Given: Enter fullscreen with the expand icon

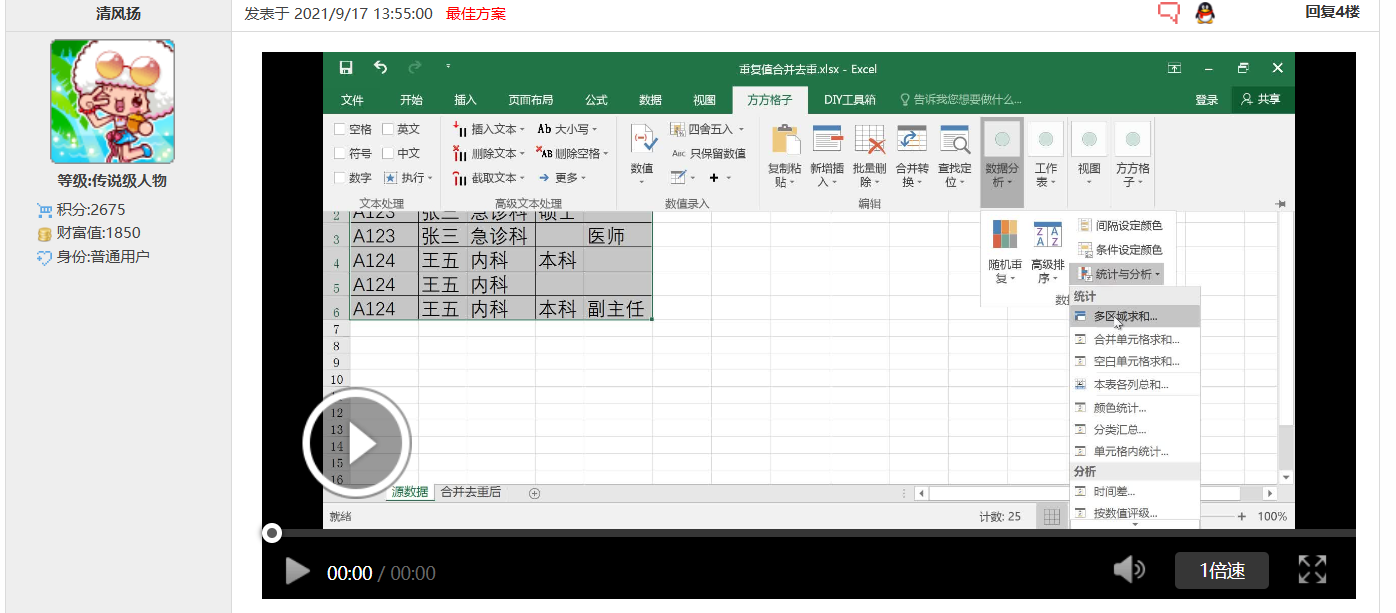Looking at the screenshot, I should [1312, 570].
